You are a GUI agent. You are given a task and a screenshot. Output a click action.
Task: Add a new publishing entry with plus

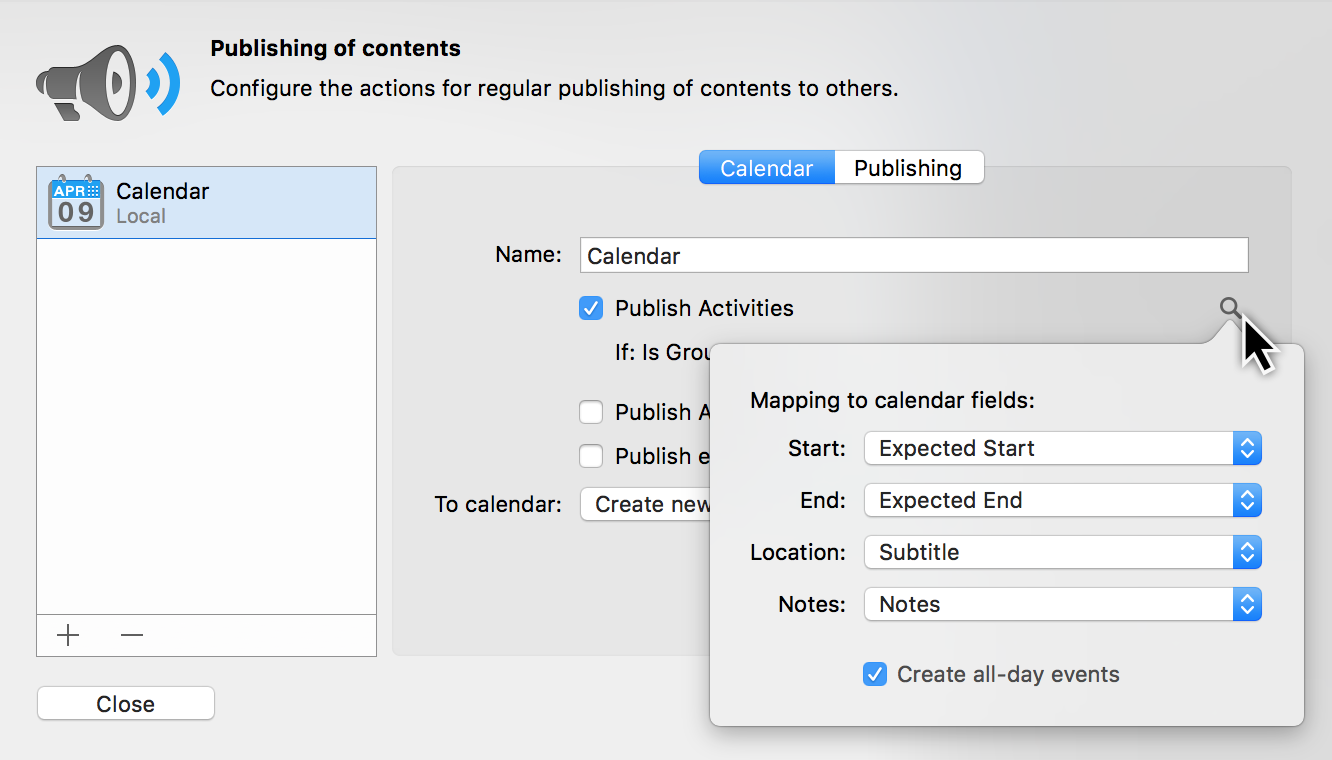point(68,635)
